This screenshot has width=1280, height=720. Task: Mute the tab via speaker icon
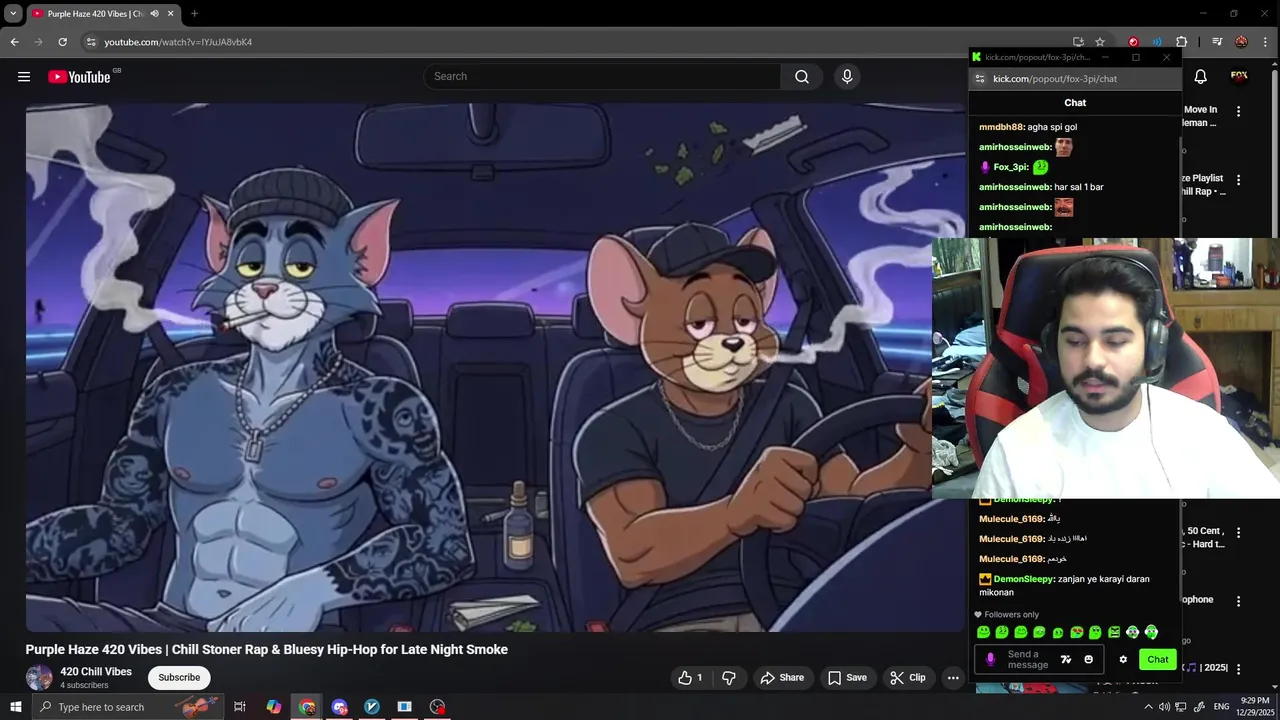tap(154, 14)
